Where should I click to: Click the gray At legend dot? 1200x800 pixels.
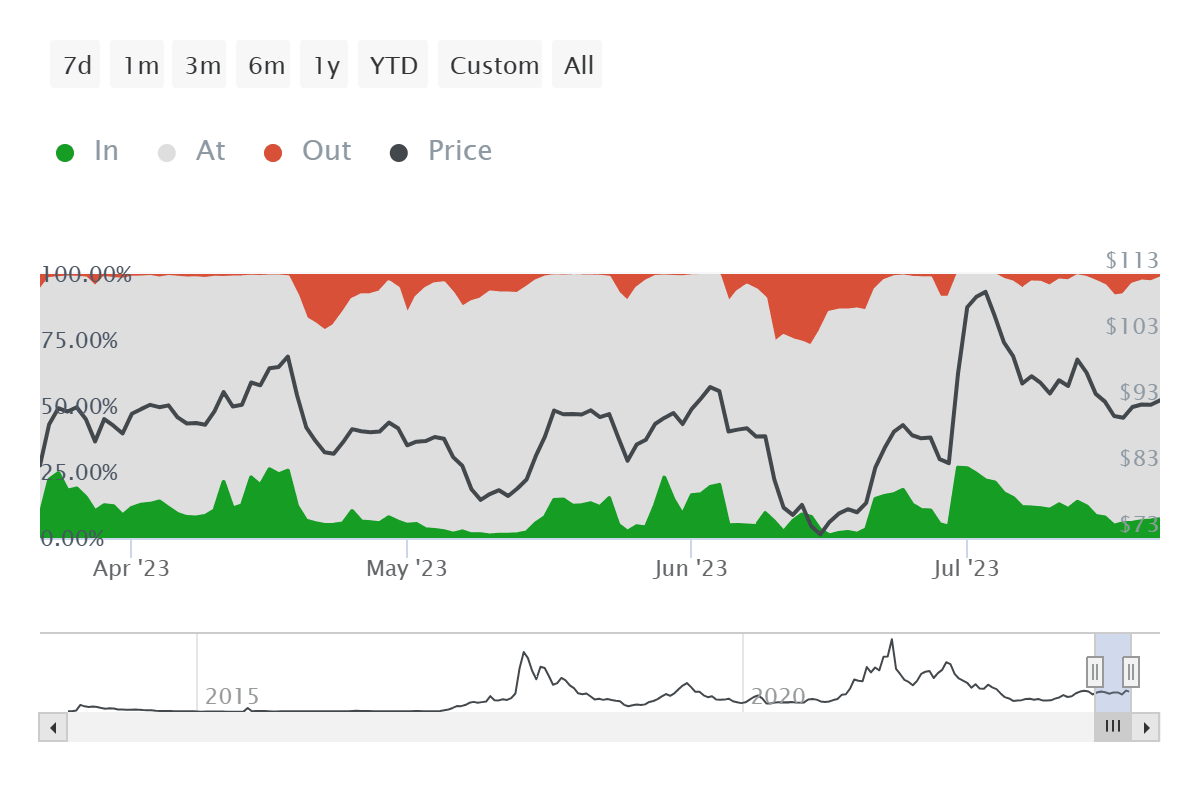(x=166, y=151)
